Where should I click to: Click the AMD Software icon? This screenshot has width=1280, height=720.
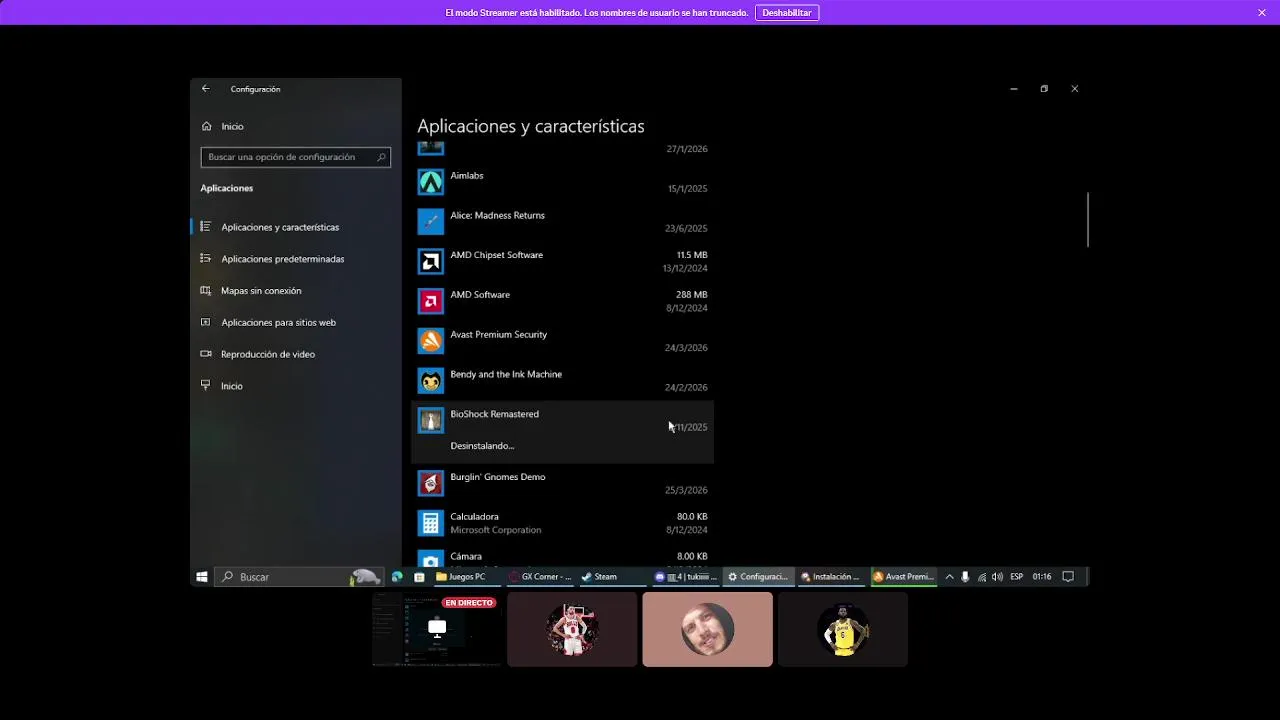[x=431, y=301]
